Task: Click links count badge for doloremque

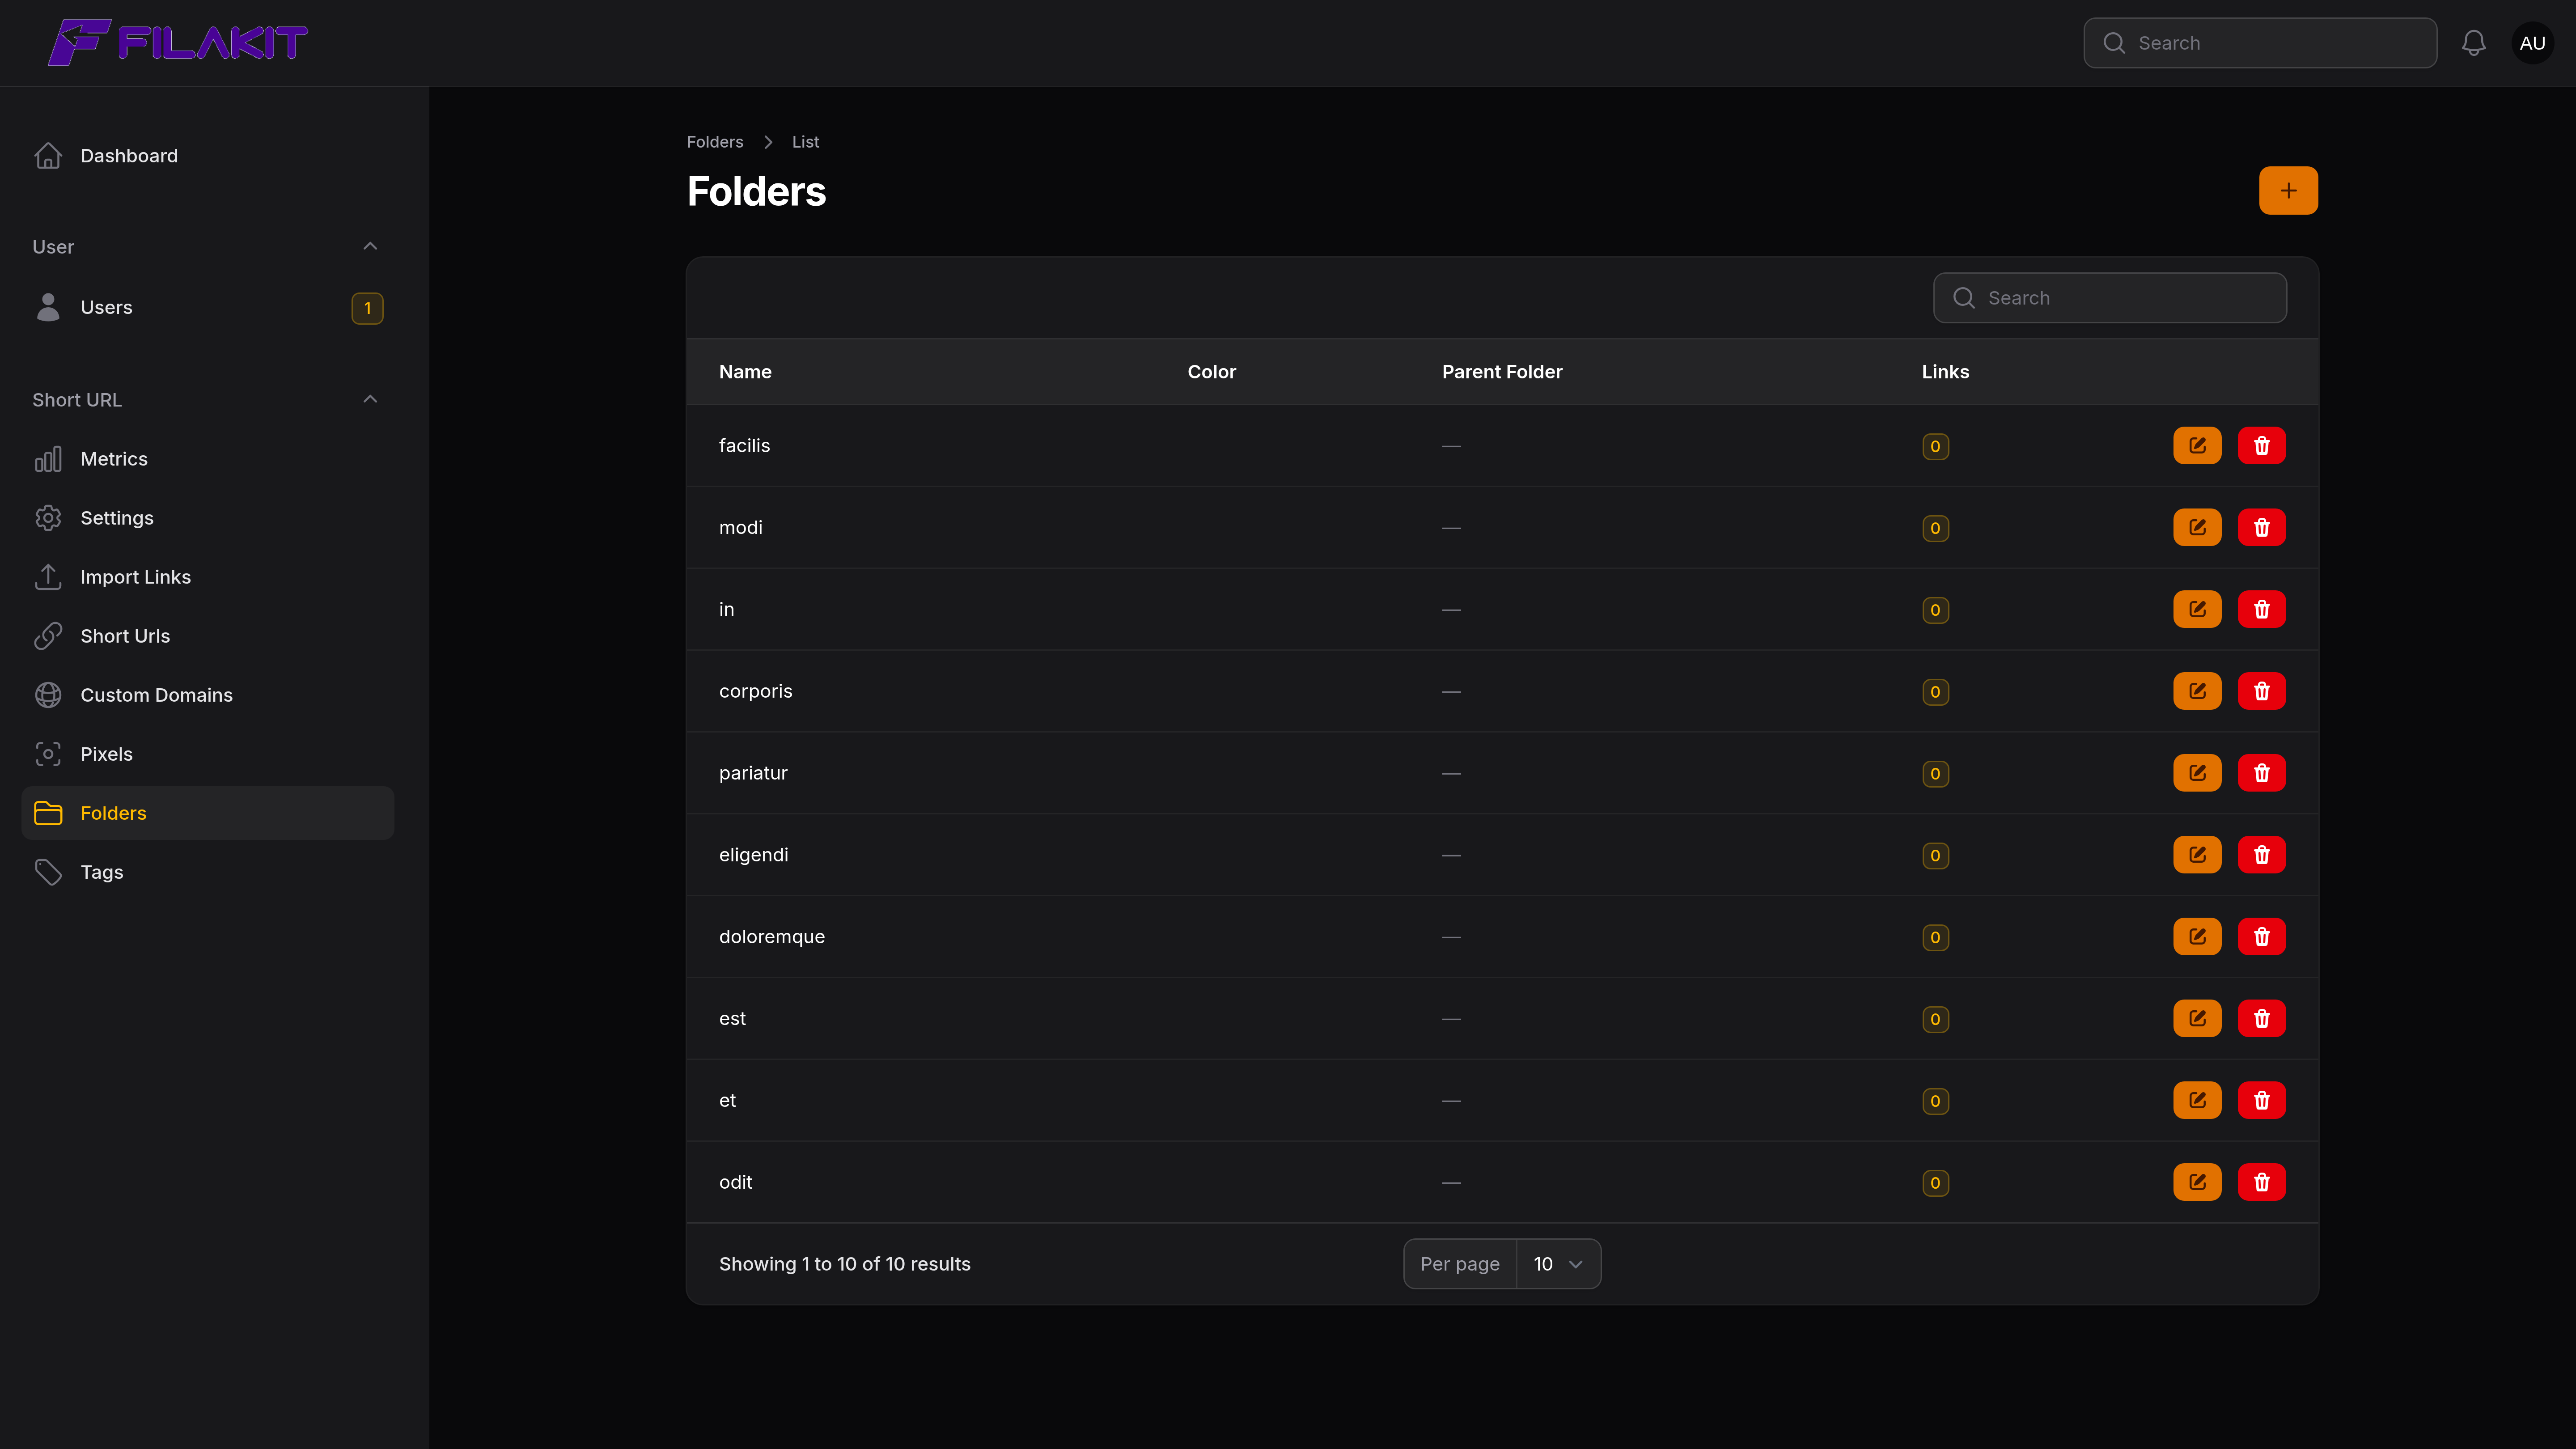Action: click(1935, 938)
